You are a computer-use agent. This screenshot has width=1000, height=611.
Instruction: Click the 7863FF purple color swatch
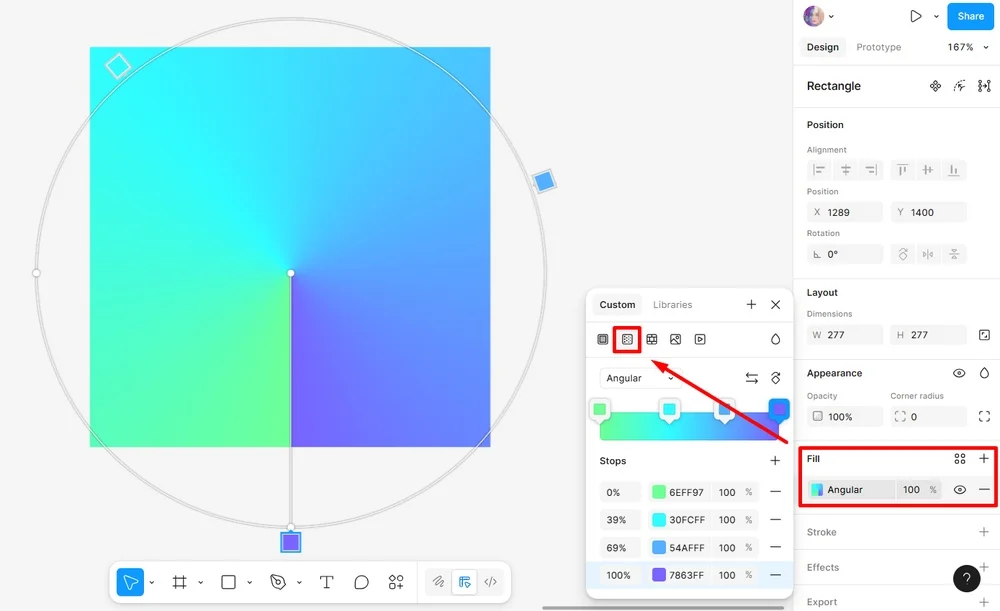(x=659, y=575)
